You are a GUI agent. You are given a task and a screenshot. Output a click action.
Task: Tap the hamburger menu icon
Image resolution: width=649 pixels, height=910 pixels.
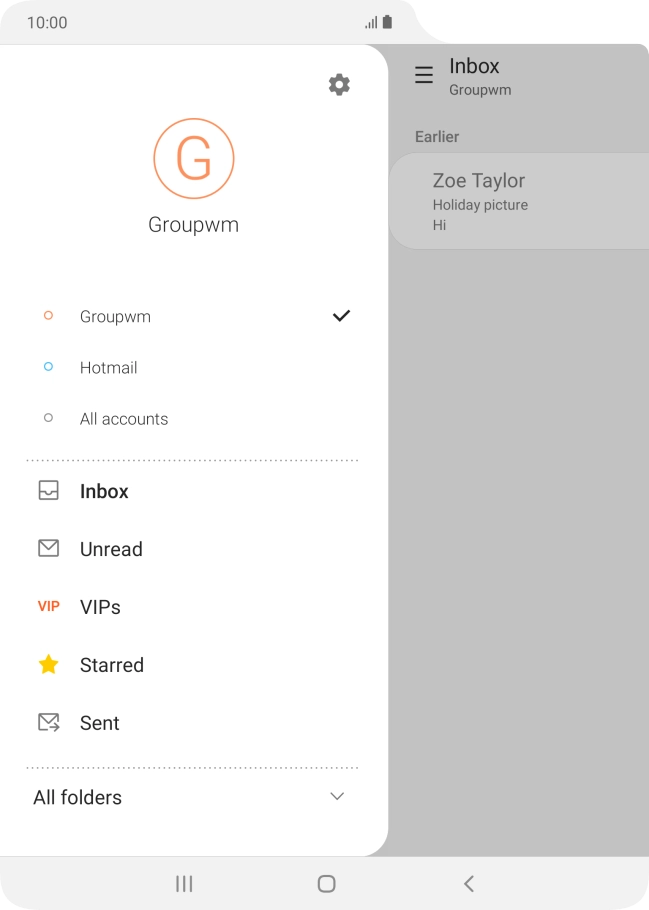coord(424,76)
